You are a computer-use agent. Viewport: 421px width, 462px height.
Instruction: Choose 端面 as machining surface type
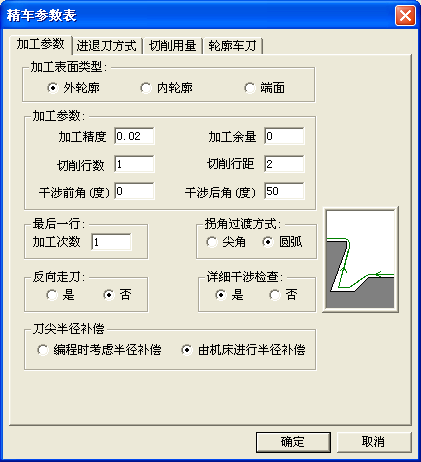click(264, 88)
